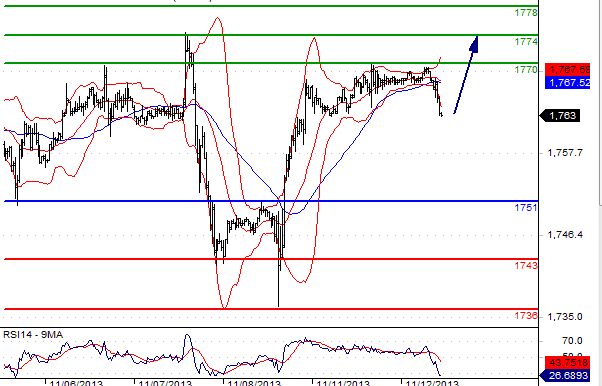Click the blue 1751 pivot level label
This screenshot has height=386, width=602.
pyautogui.click(x=526, y=208)
